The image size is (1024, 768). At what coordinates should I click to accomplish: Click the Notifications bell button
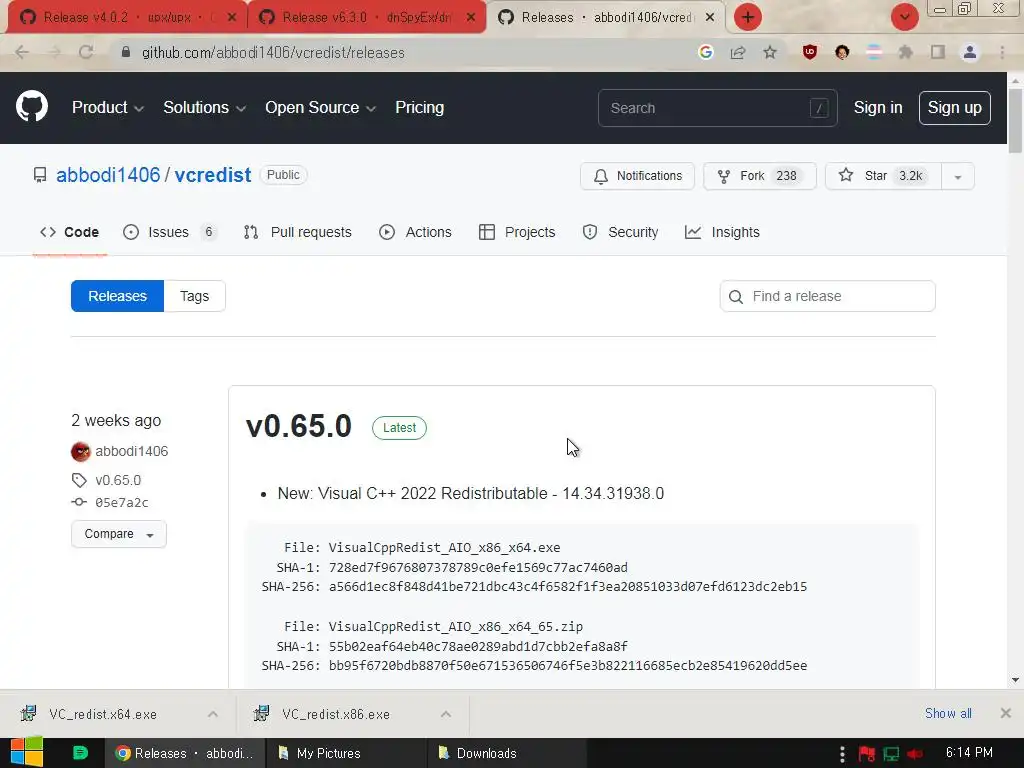coord(637,176)
